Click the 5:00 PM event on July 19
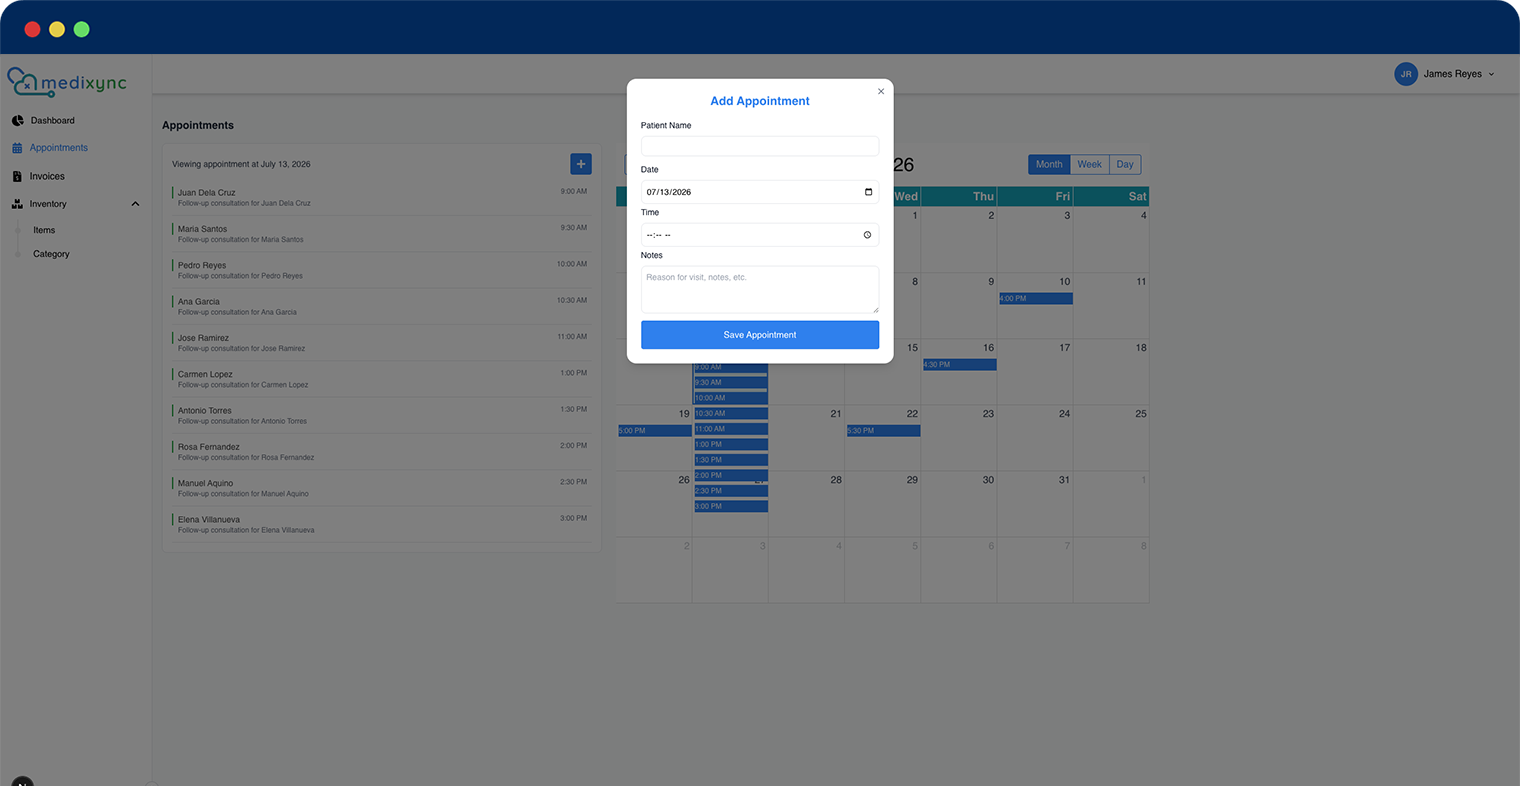The width and height of the screenshot is (1520, 786). (655, 431)
